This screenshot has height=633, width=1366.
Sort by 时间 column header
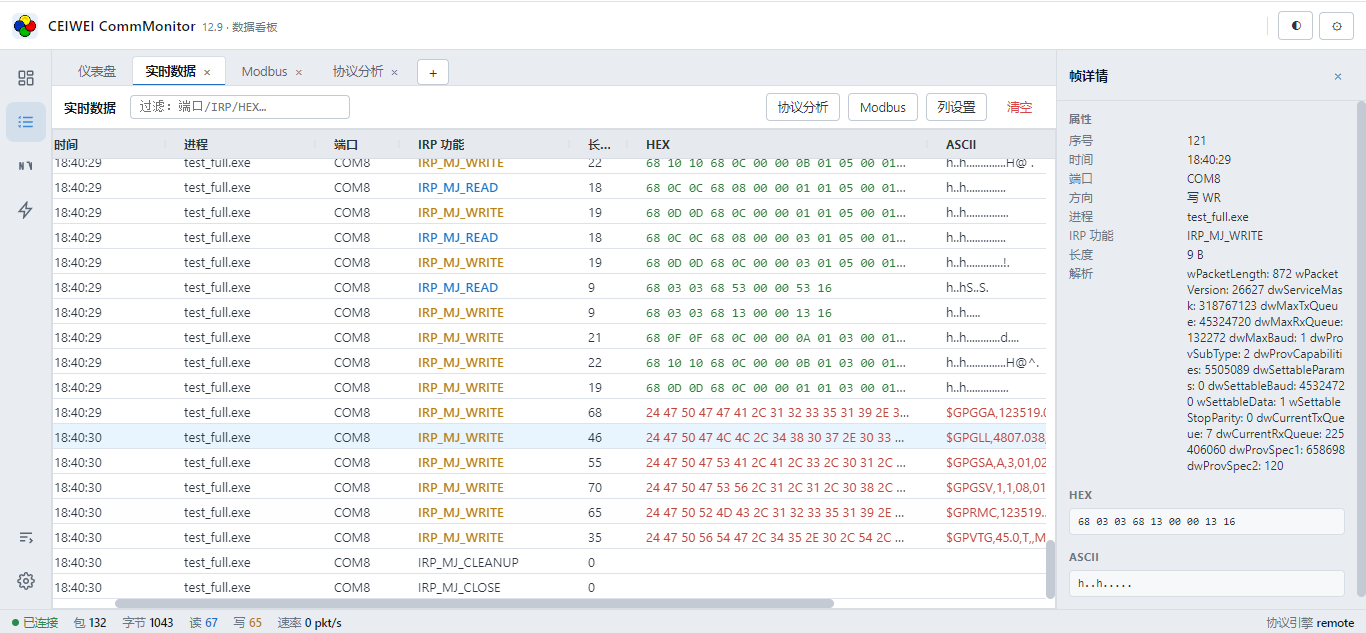(66, 145)
